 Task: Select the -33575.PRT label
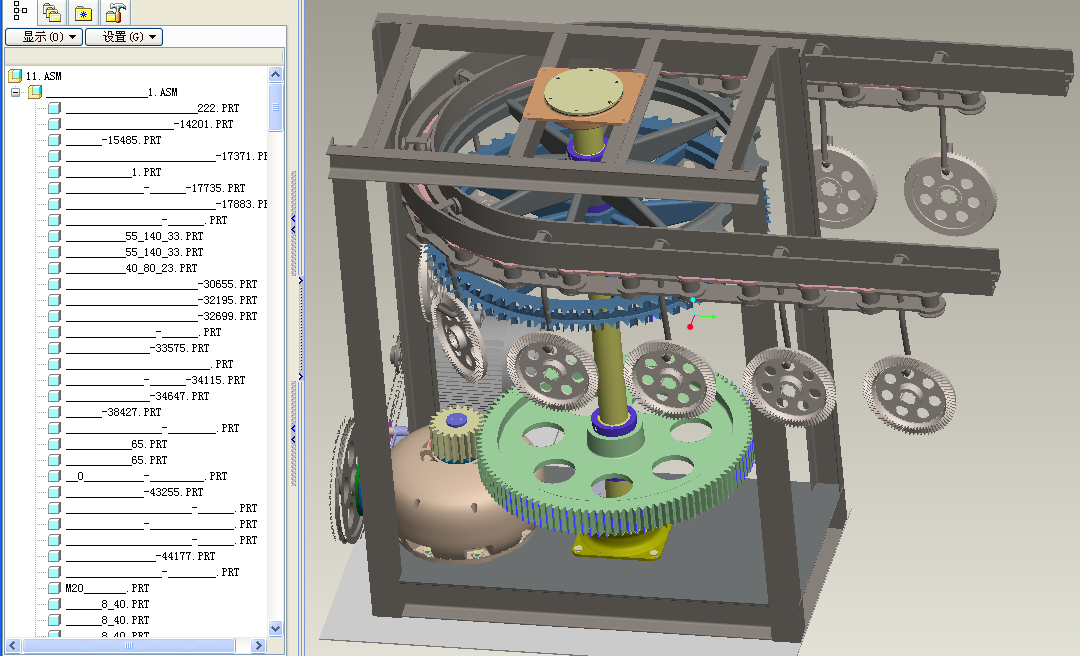pyautogui.click(x=138, y=348)
